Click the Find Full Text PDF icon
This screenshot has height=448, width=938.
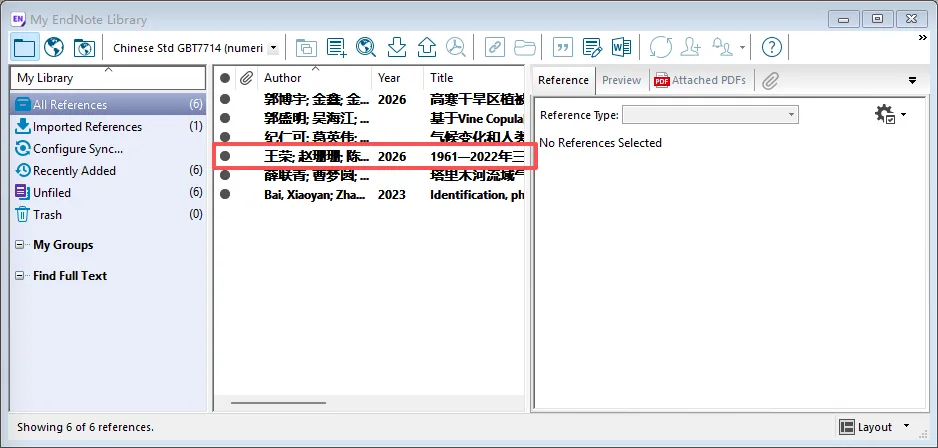point(456,47)
